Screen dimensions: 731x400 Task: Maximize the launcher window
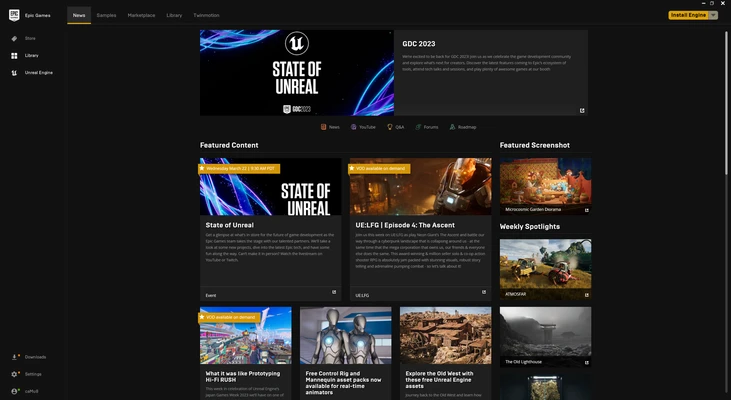712,3
